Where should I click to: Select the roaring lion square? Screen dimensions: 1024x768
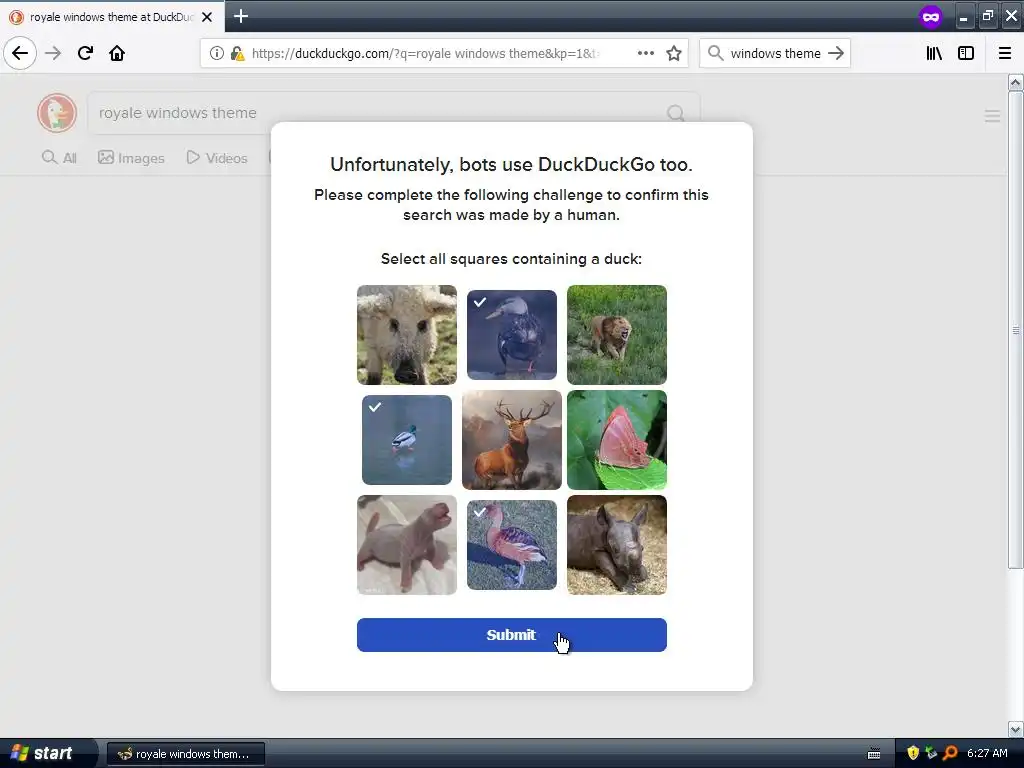pyautogui.click(x=616, y=335)
